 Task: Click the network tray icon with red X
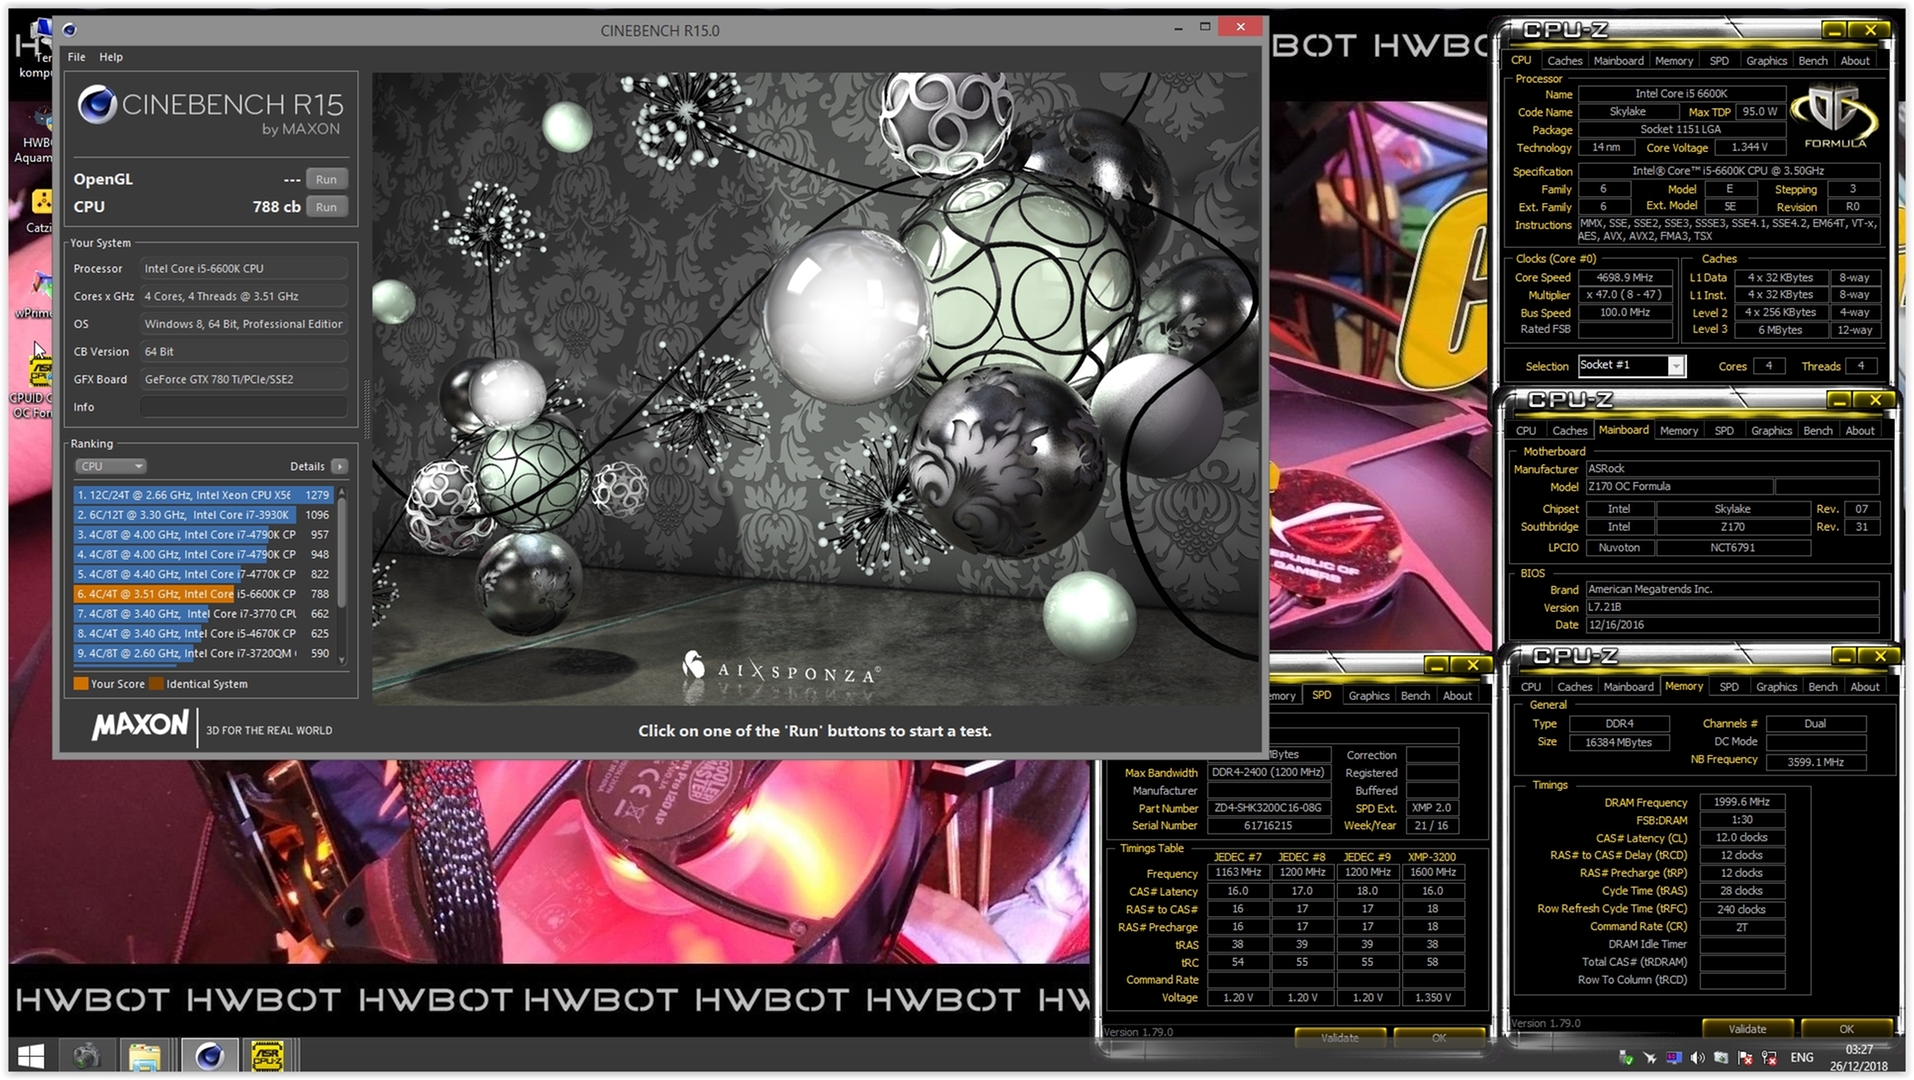(x=1768, y=1058)
